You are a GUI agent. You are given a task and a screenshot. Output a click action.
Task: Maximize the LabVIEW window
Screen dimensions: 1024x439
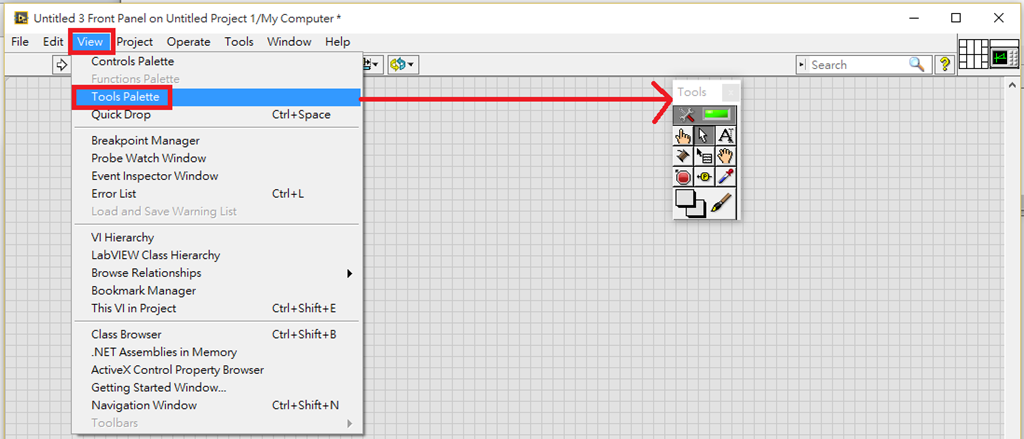coord(955,18)
